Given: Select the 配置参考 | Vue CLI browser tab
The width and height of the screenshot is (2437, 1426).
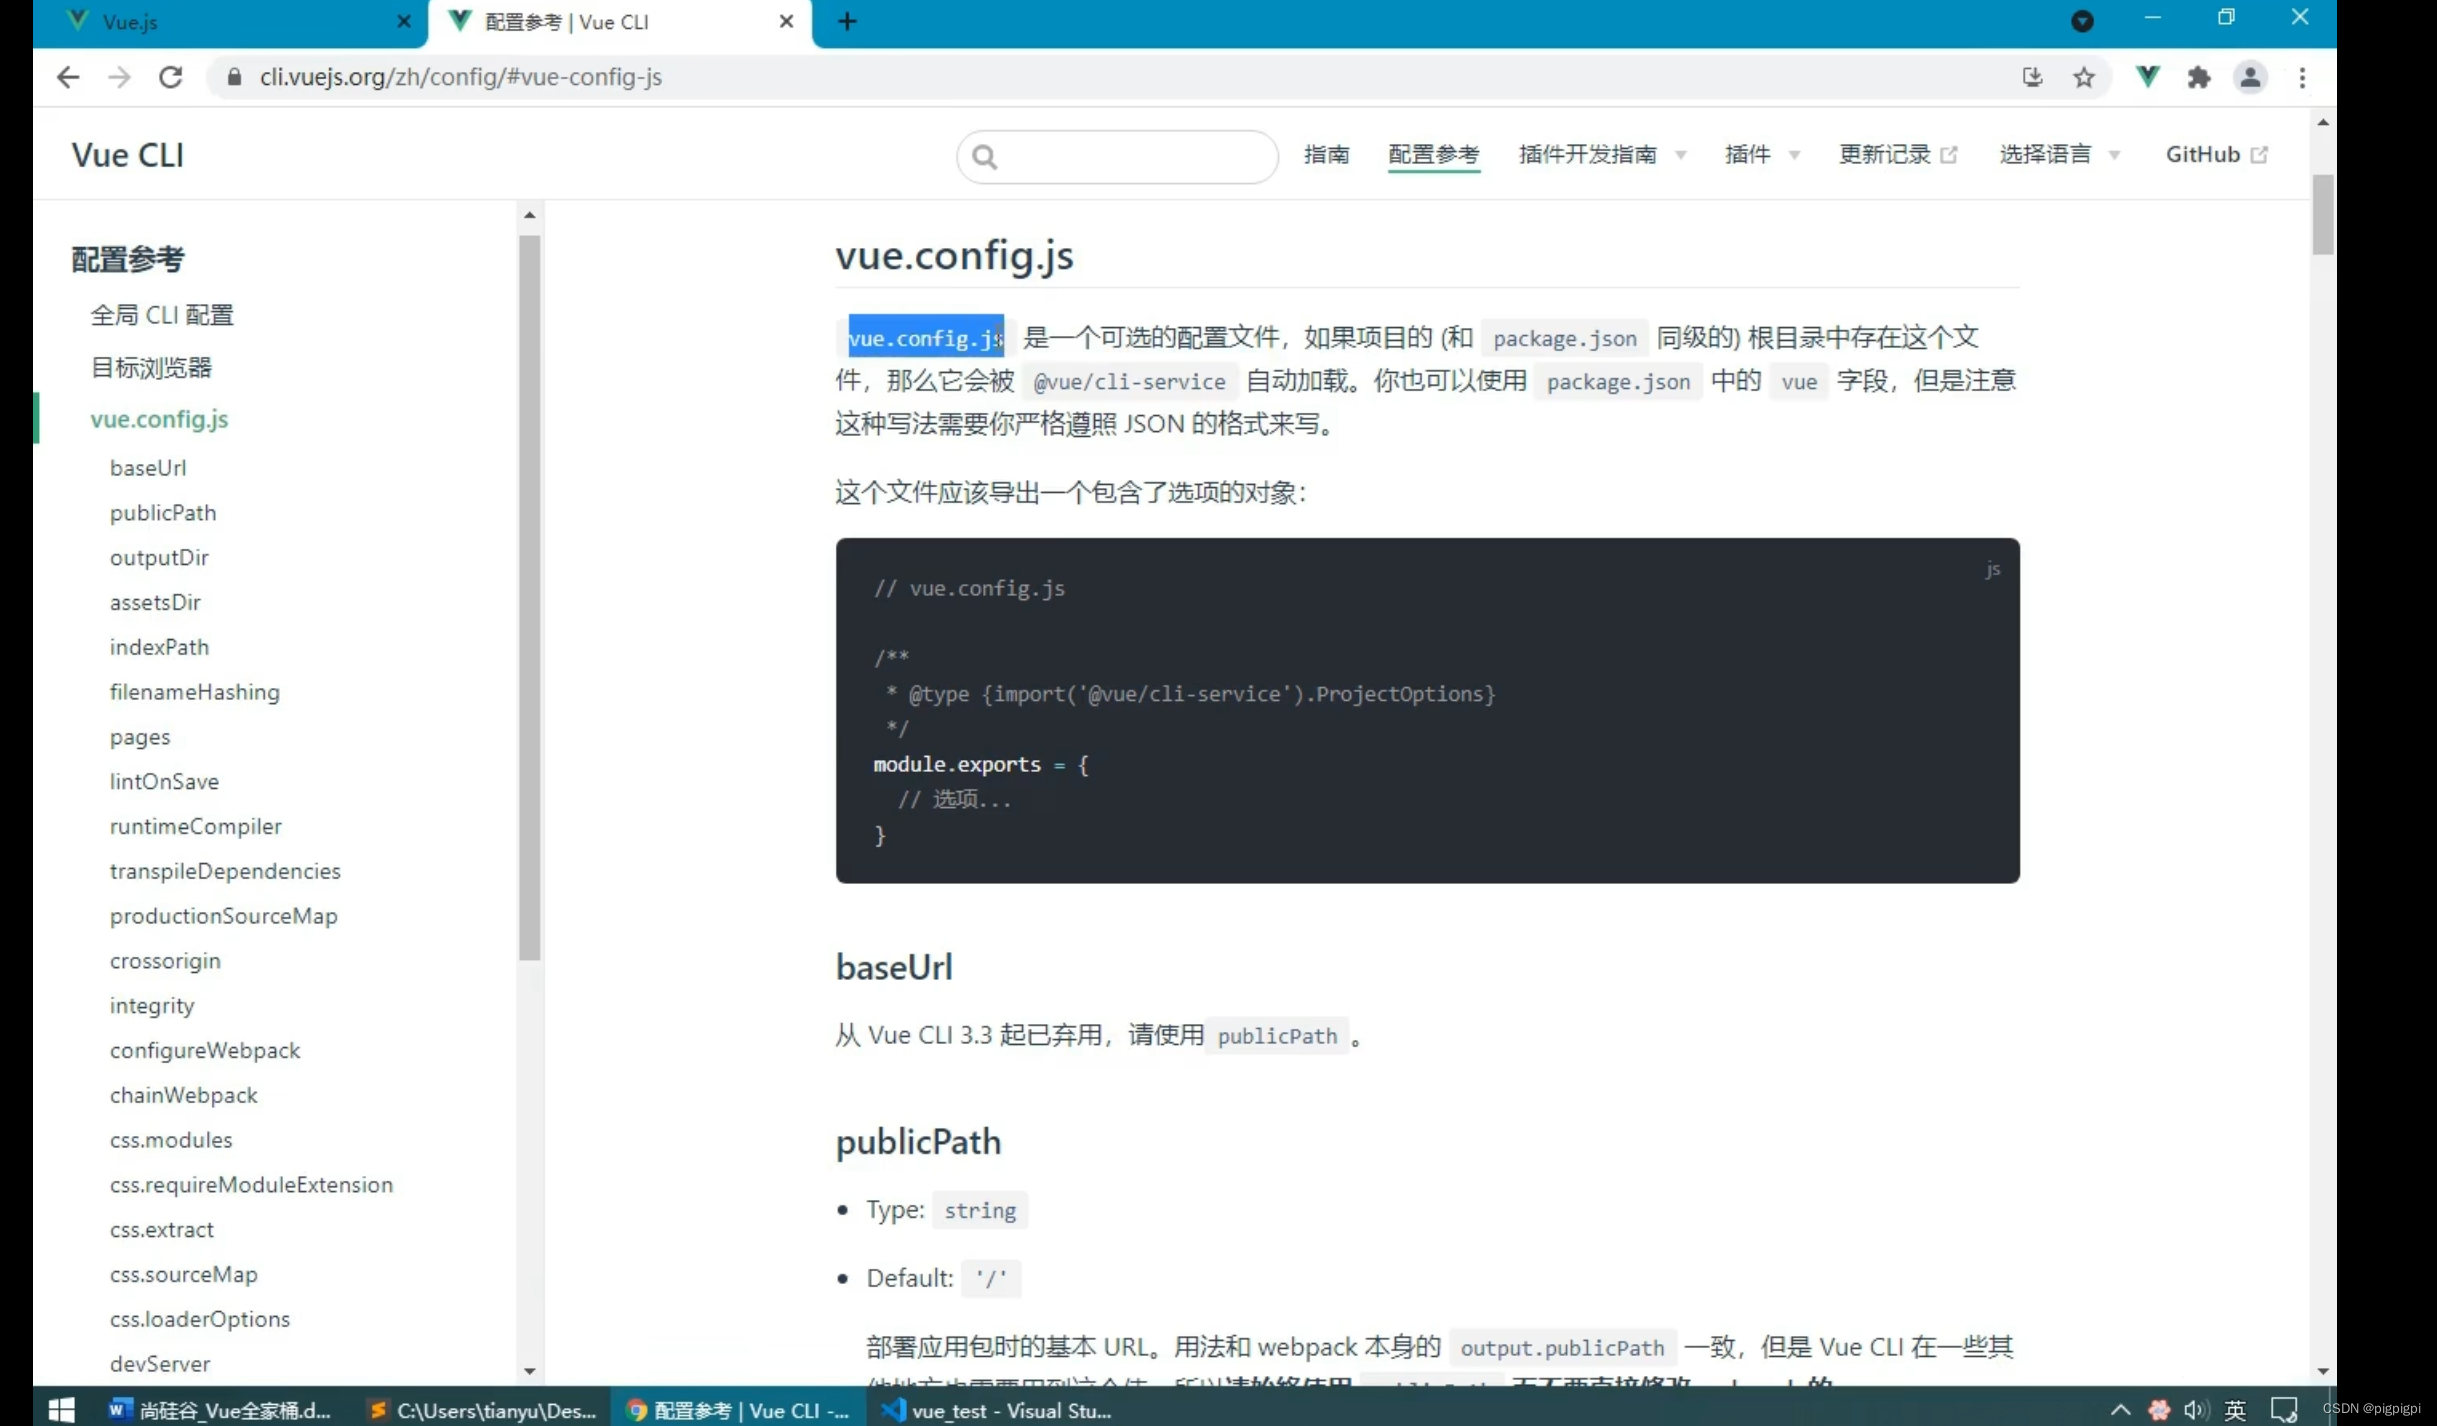Looking at the screenshot, I should pyautogui.click(x=618, y=22).
